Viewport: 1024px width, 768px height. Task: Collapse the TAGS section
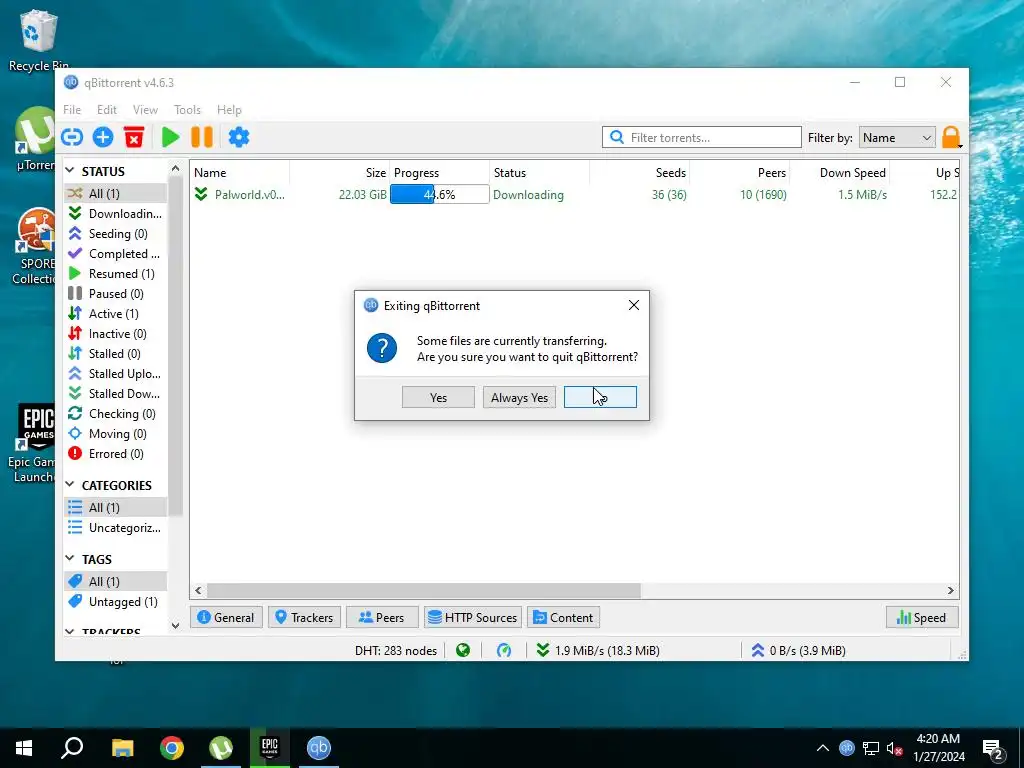(70, 558)
